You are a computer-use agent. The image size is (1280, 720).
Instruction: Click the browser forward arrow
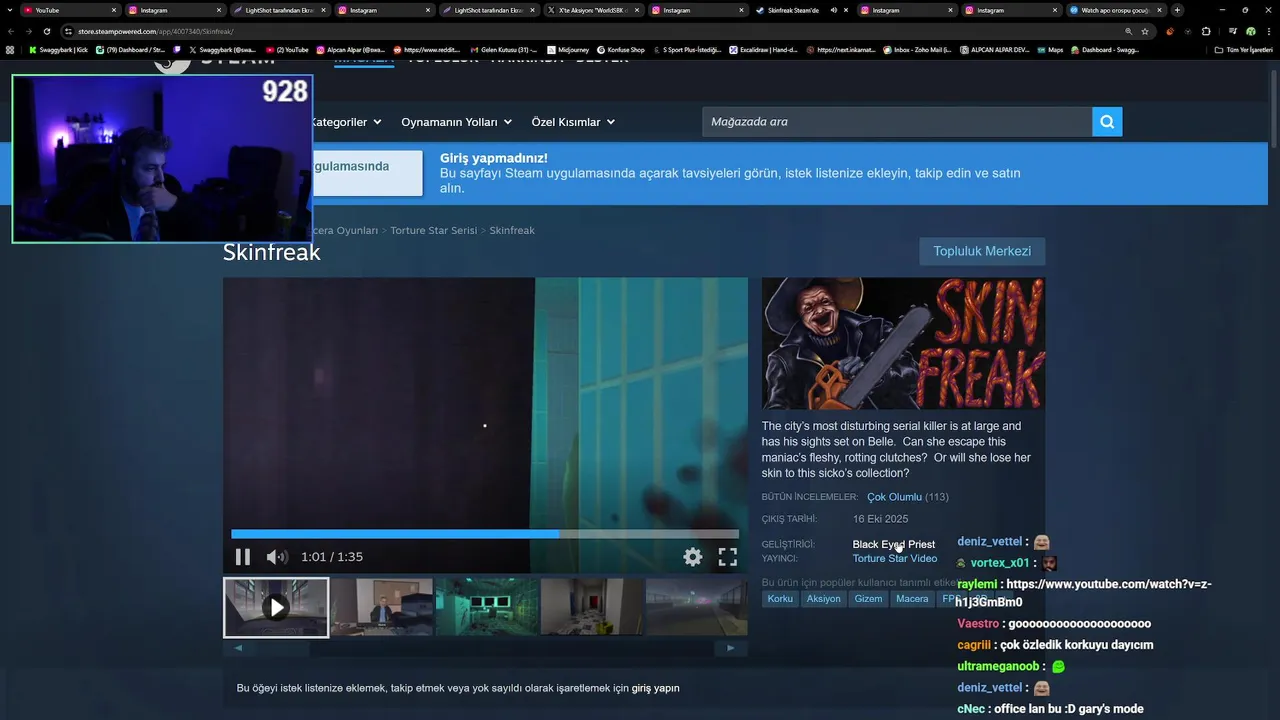(28, 31)
